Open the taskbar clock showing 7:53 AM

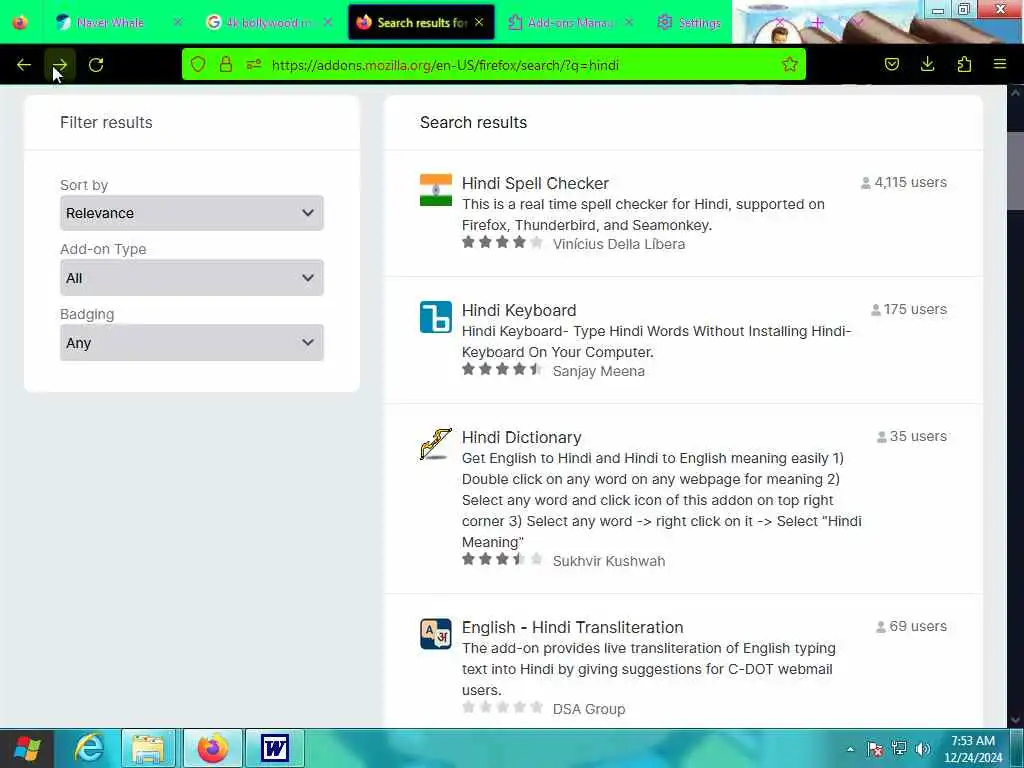coord(973,749)
